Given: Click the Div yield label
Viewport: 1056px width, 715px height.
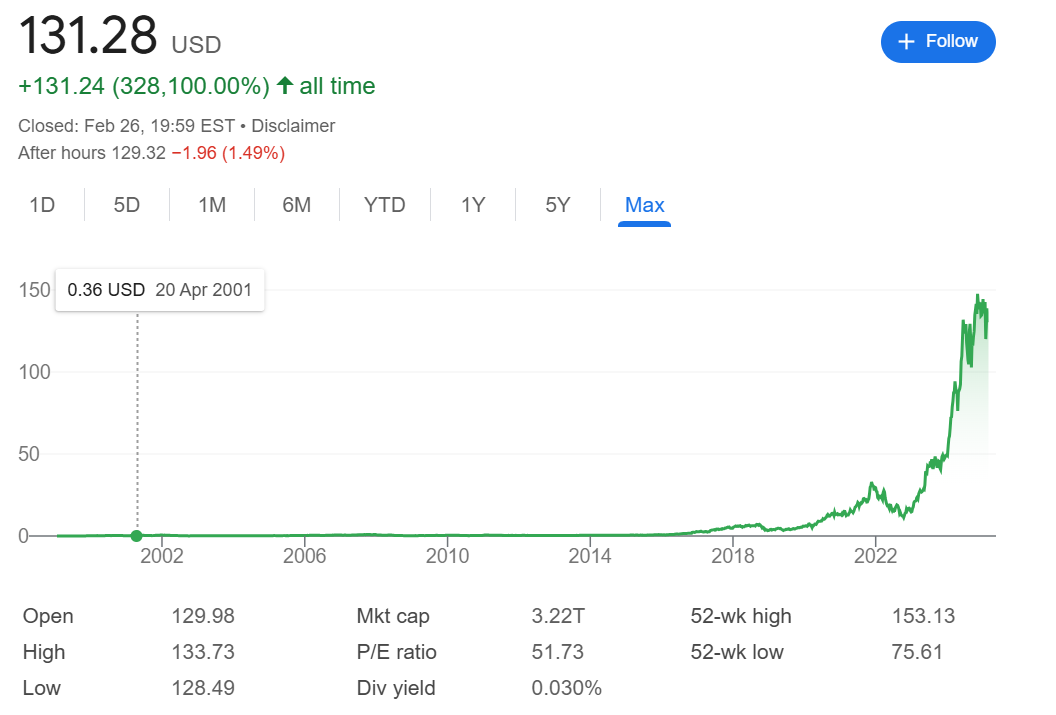Looking at the screenshot, I should coord(396,688).
